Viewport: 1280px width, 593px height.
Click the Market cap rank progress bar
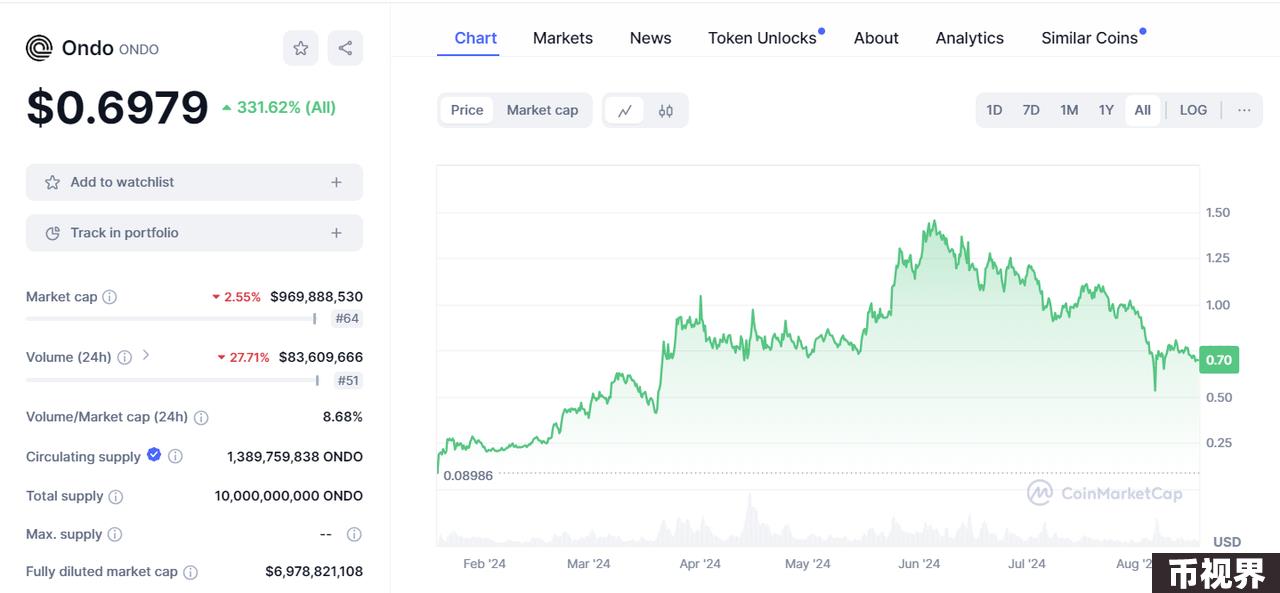click(x=171, y=319)
